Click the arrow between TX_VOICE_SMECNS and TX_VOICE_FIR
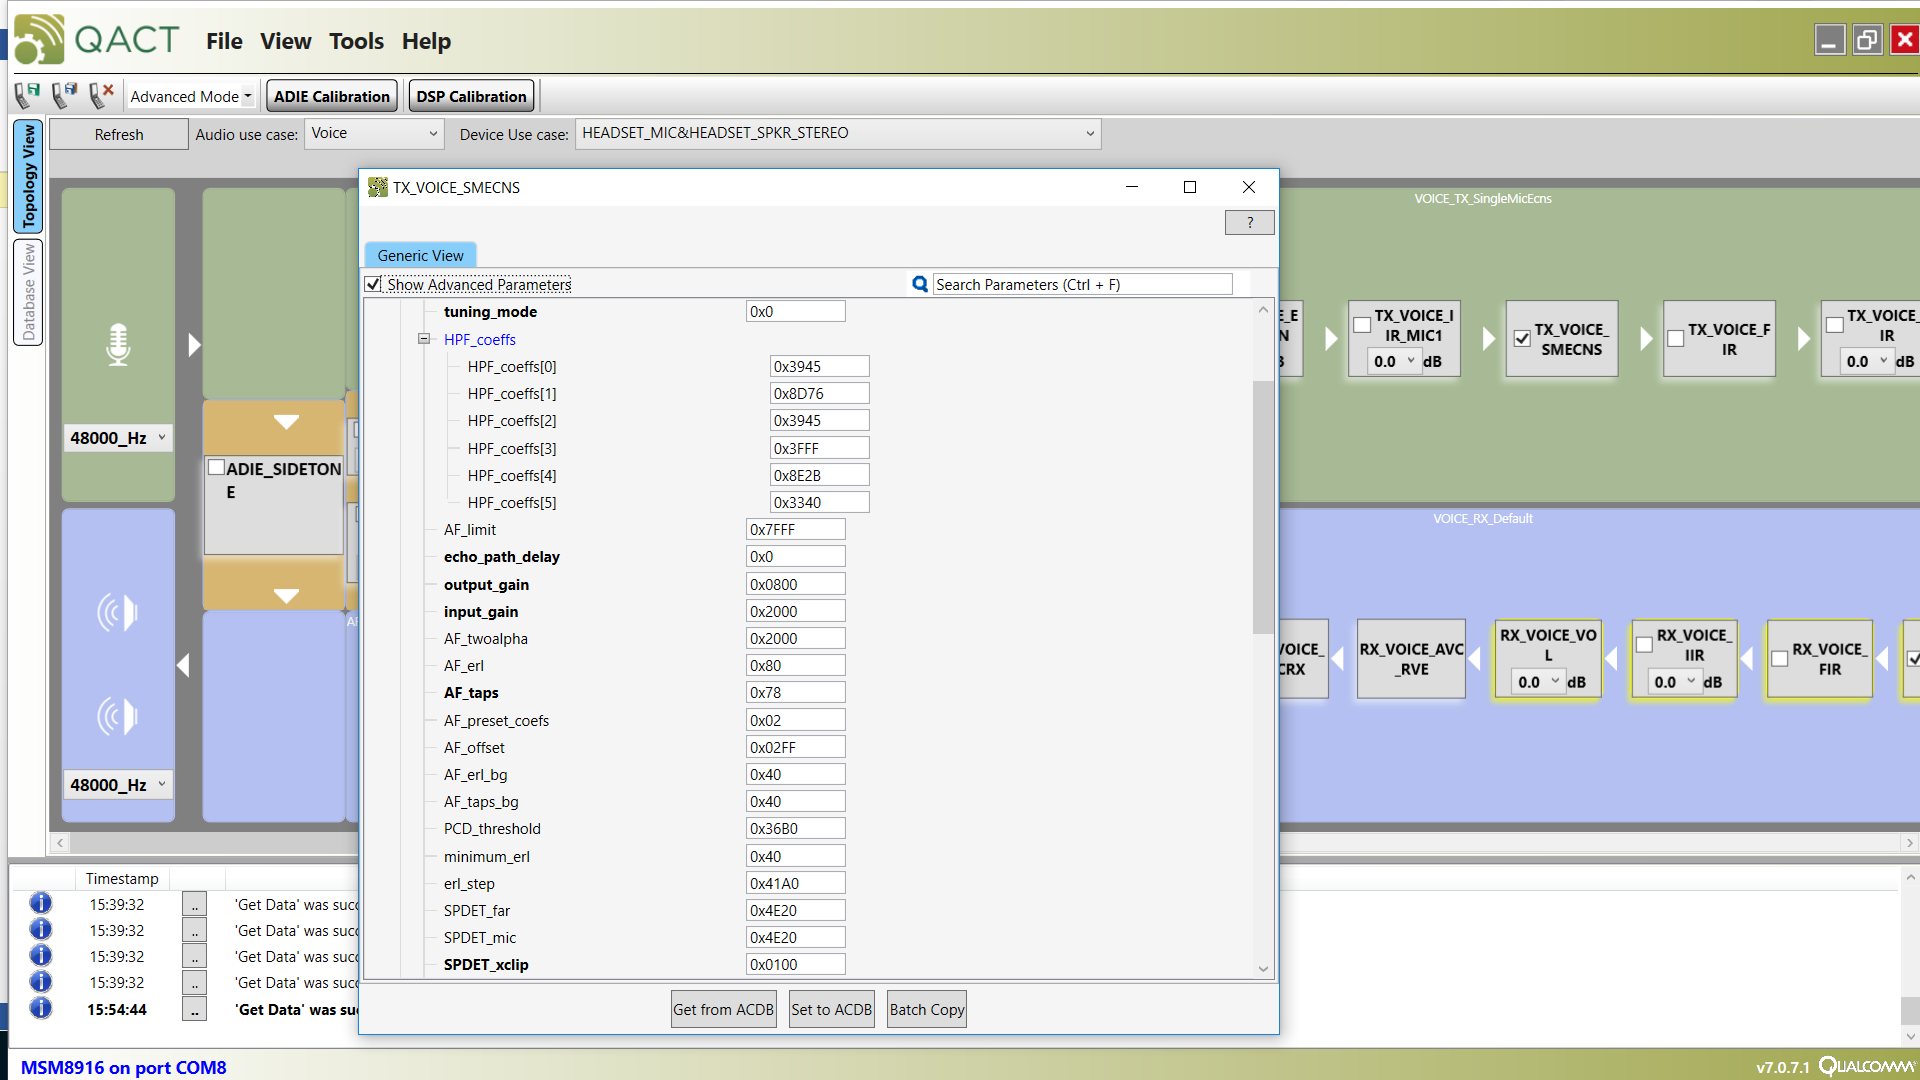The width and height of the screenshot is (1920, 1080). [x=1646, y=339]
